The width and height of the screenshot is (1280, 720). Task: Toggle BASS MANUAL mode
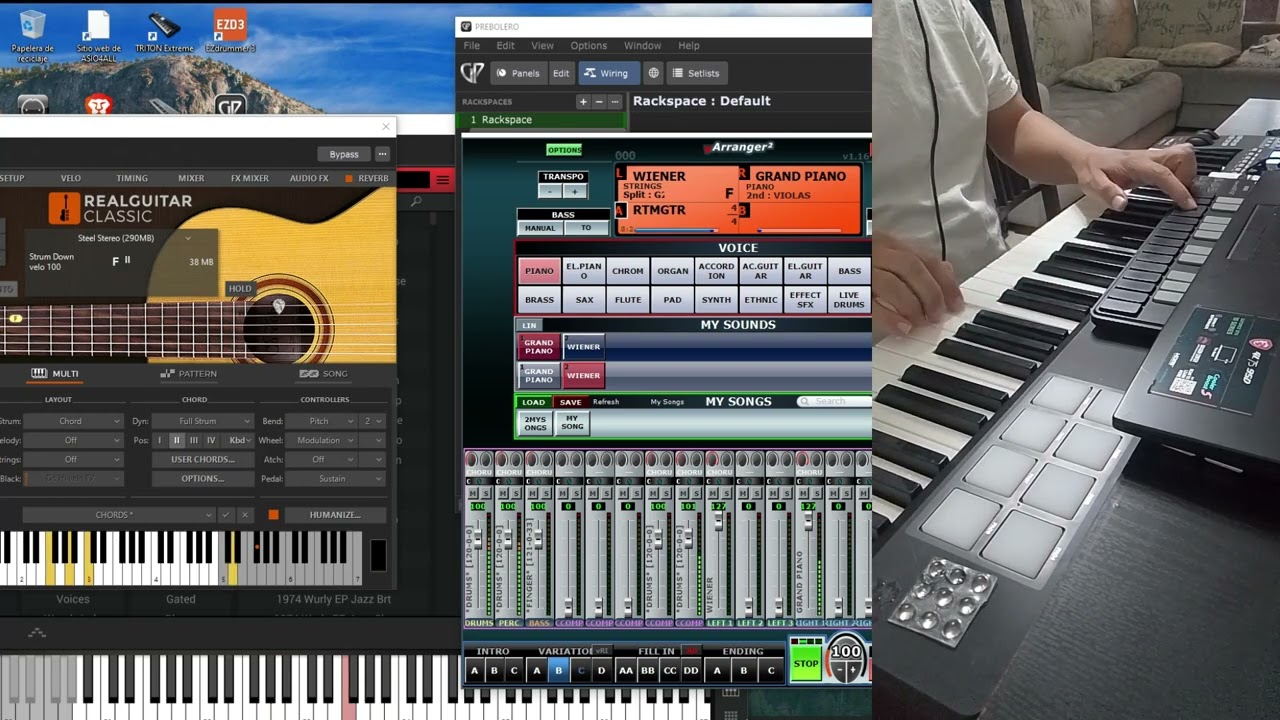(x=540, y=228)
